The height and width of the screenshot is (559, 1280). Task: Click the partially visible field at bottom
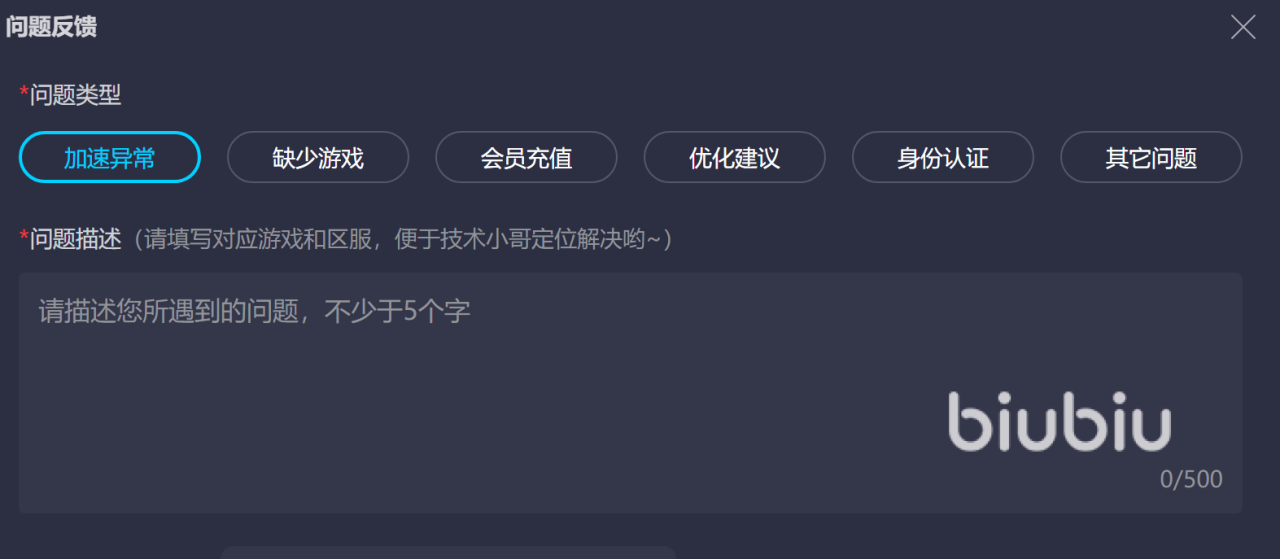point(448,552)
